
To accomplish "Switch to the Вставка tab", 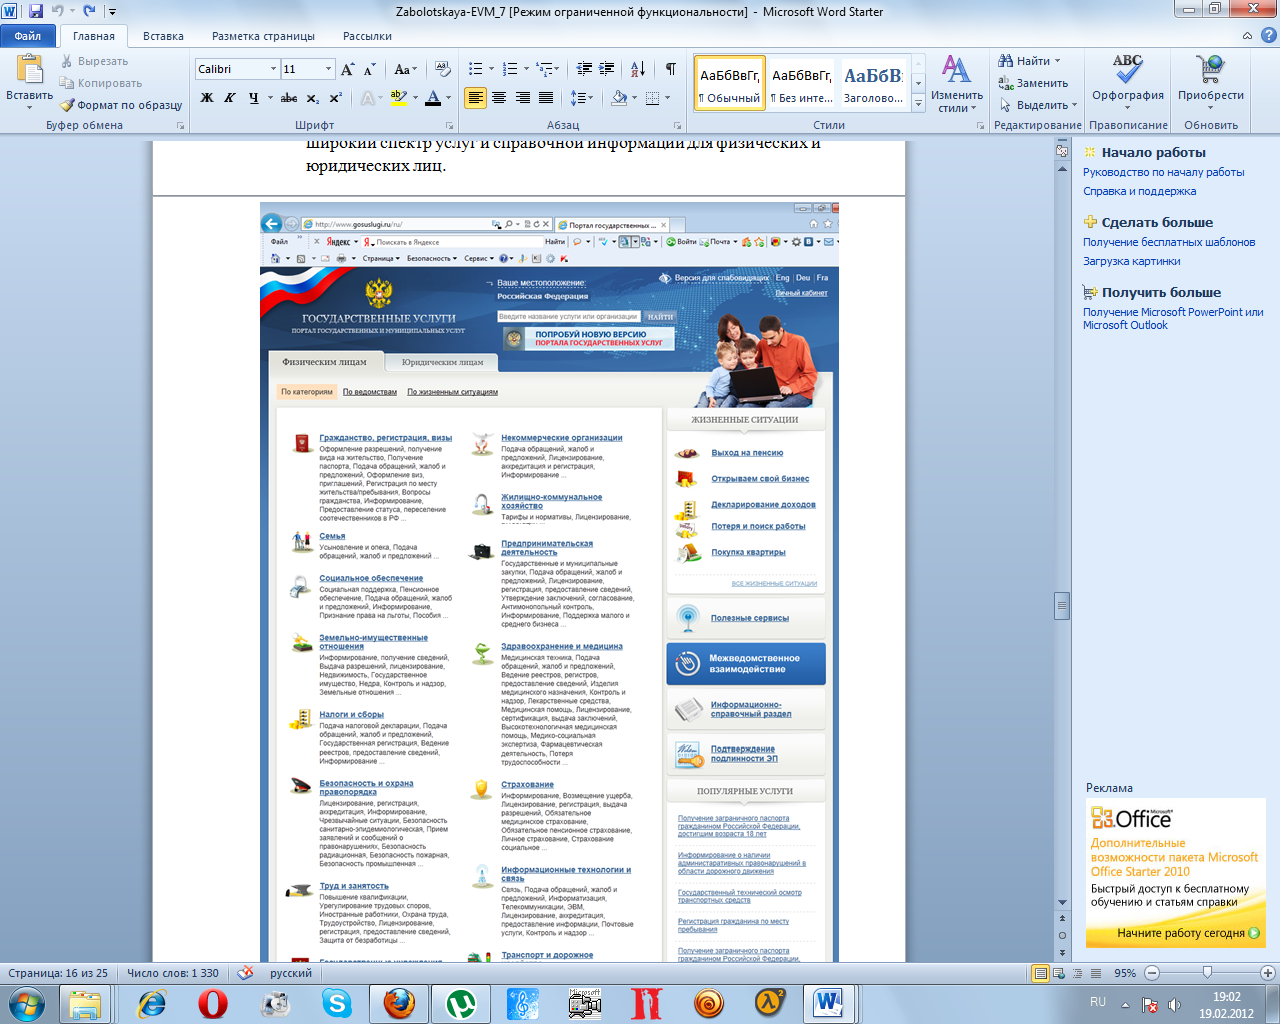I will point(163,36).
